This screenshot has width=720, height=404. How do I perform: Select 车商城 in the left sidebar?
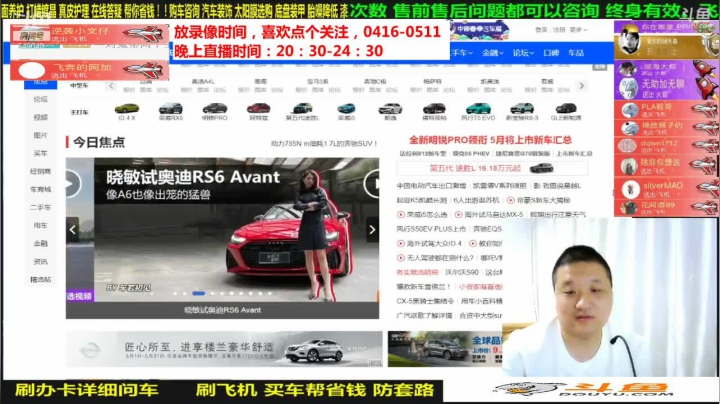[40, 189]
